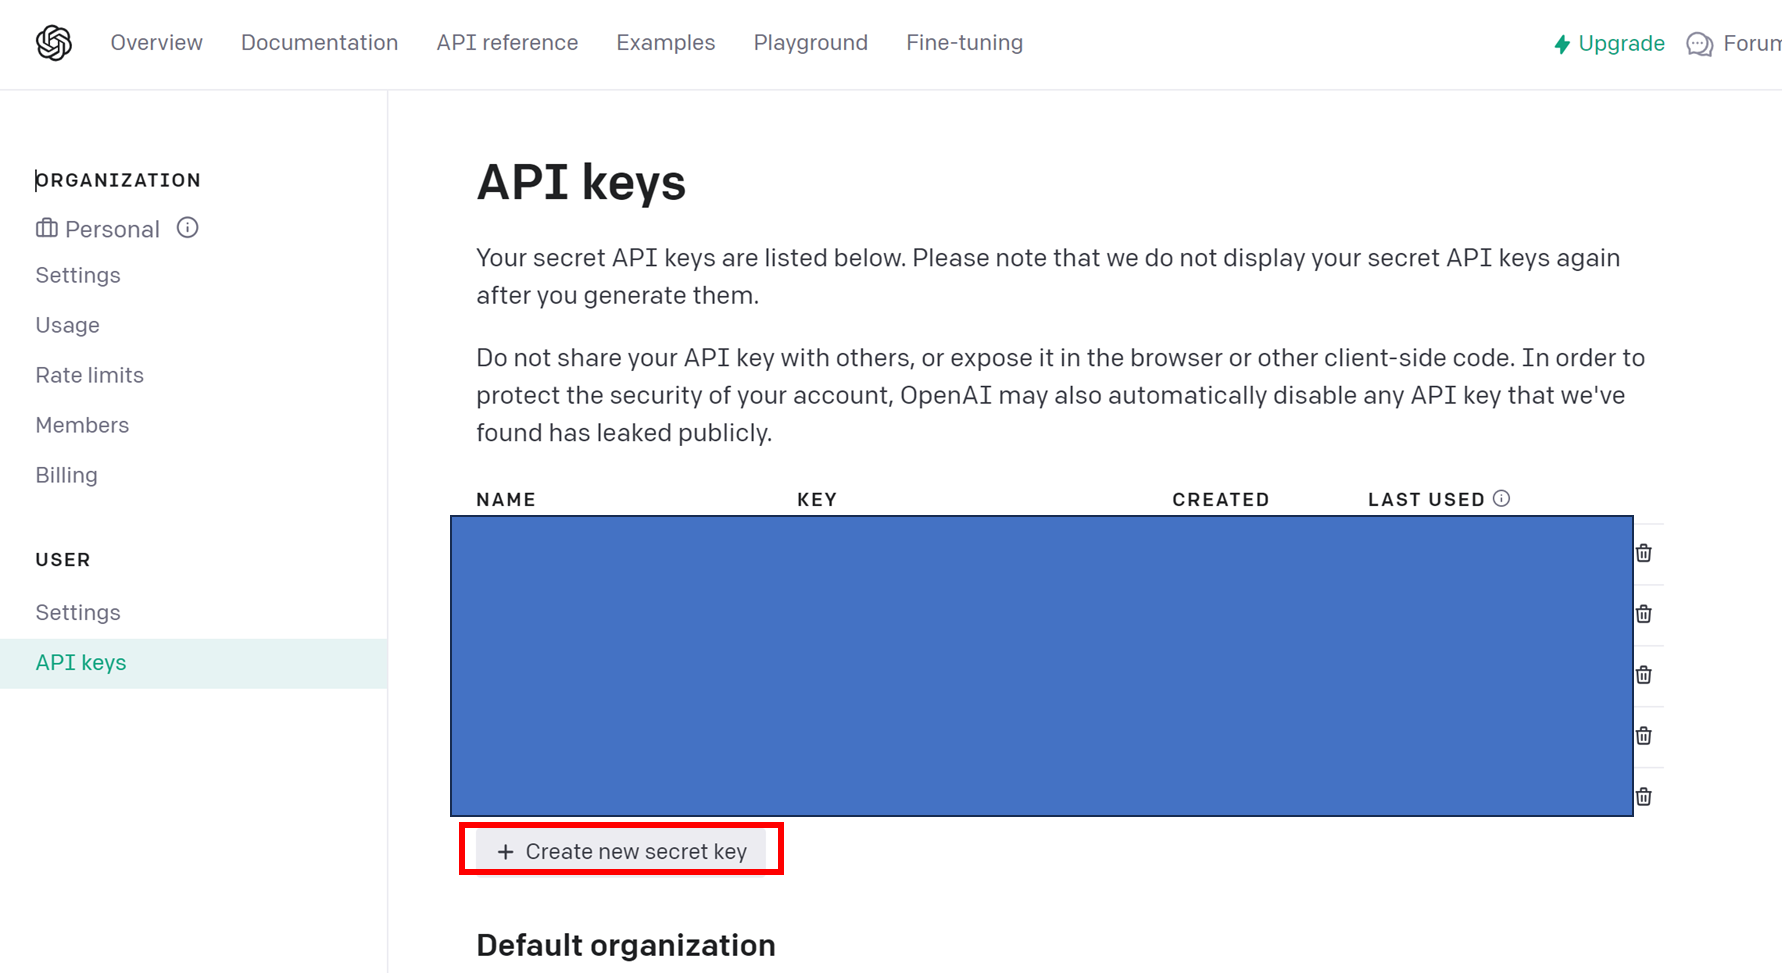Click the info icon next to Personal
This screenshot has width=1782, height=973.
[x=187, y=227]
